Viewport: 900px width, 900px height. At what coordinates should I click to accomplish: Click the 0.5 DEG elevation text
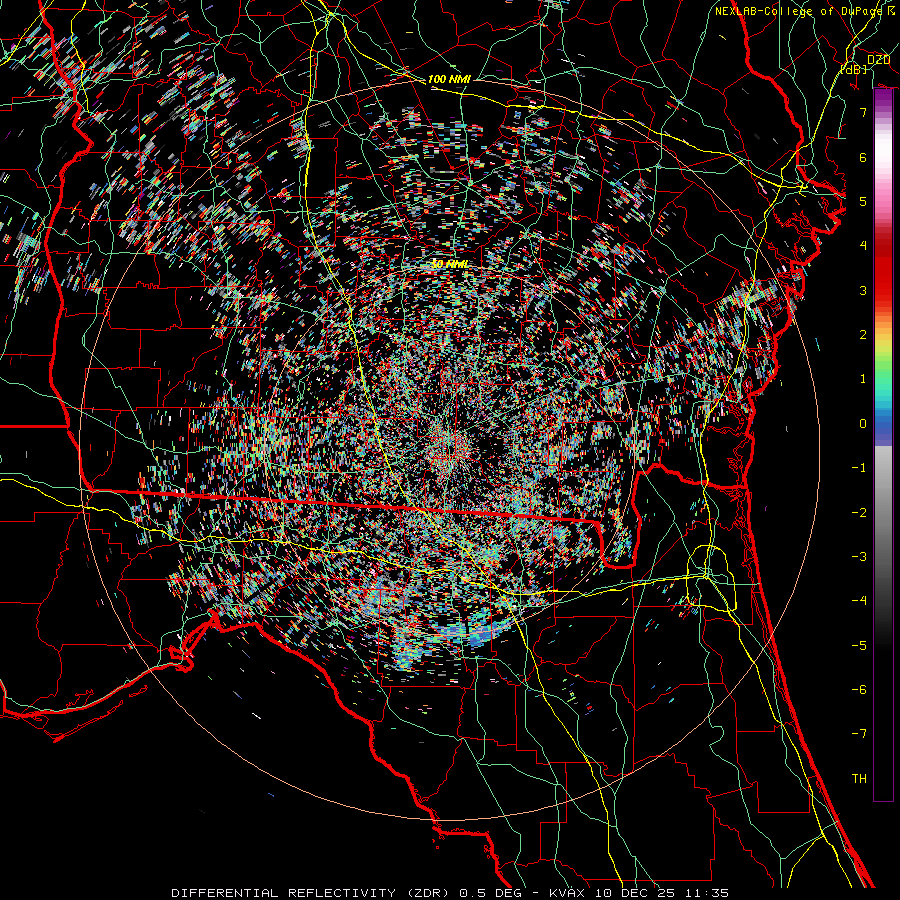click(x=491, y=893)
